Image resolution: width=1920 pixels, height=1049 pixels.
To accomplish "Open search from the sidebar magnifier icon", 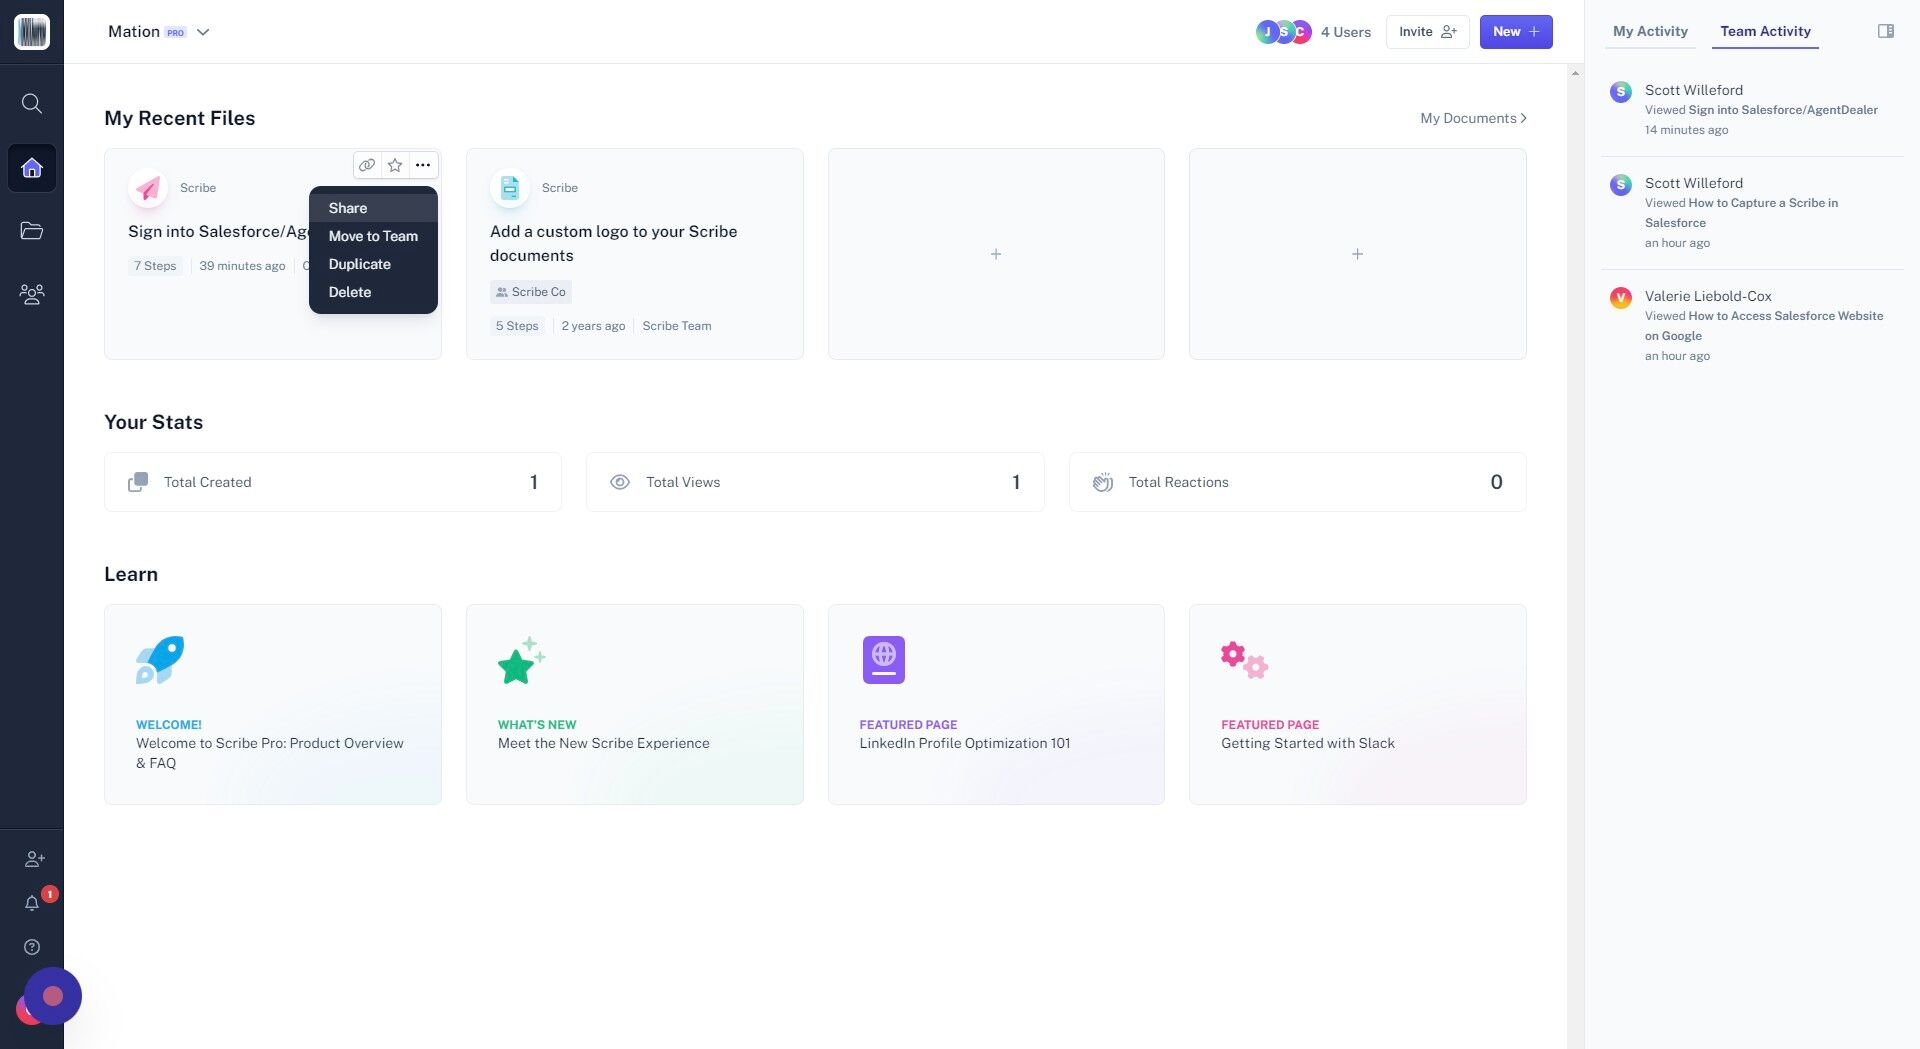I will tap(32, 104).
